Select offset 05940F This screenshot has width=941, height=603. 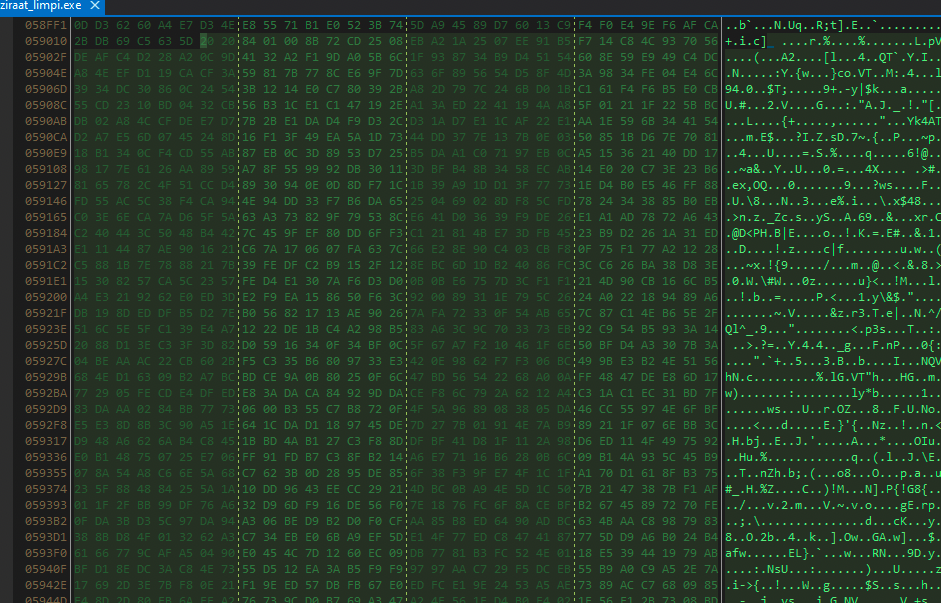46,569
